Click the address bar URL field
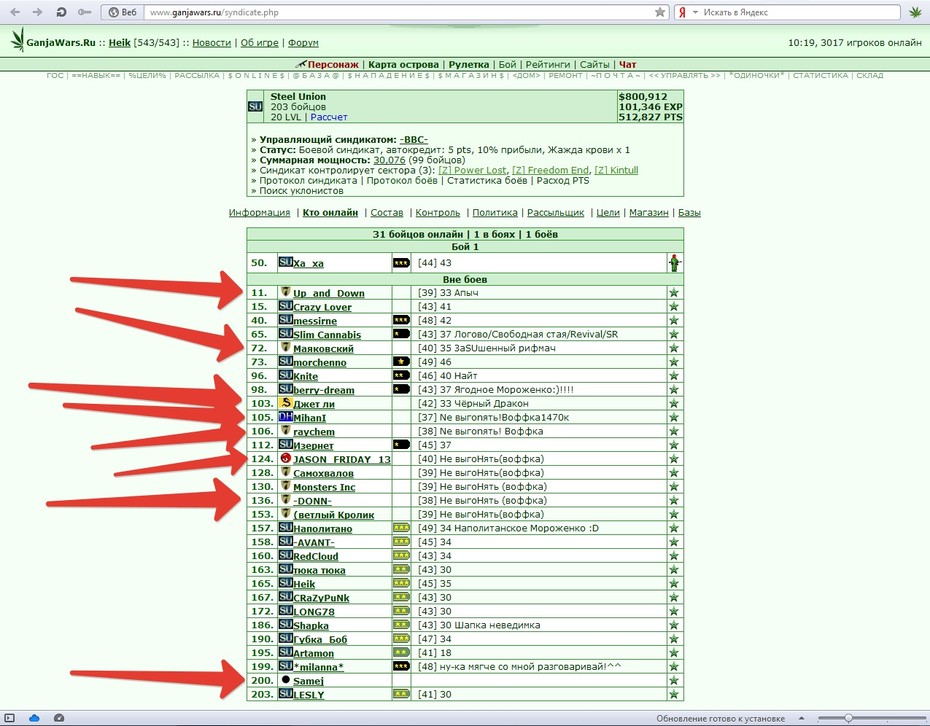The image size is (930, 726). (399, 12)
